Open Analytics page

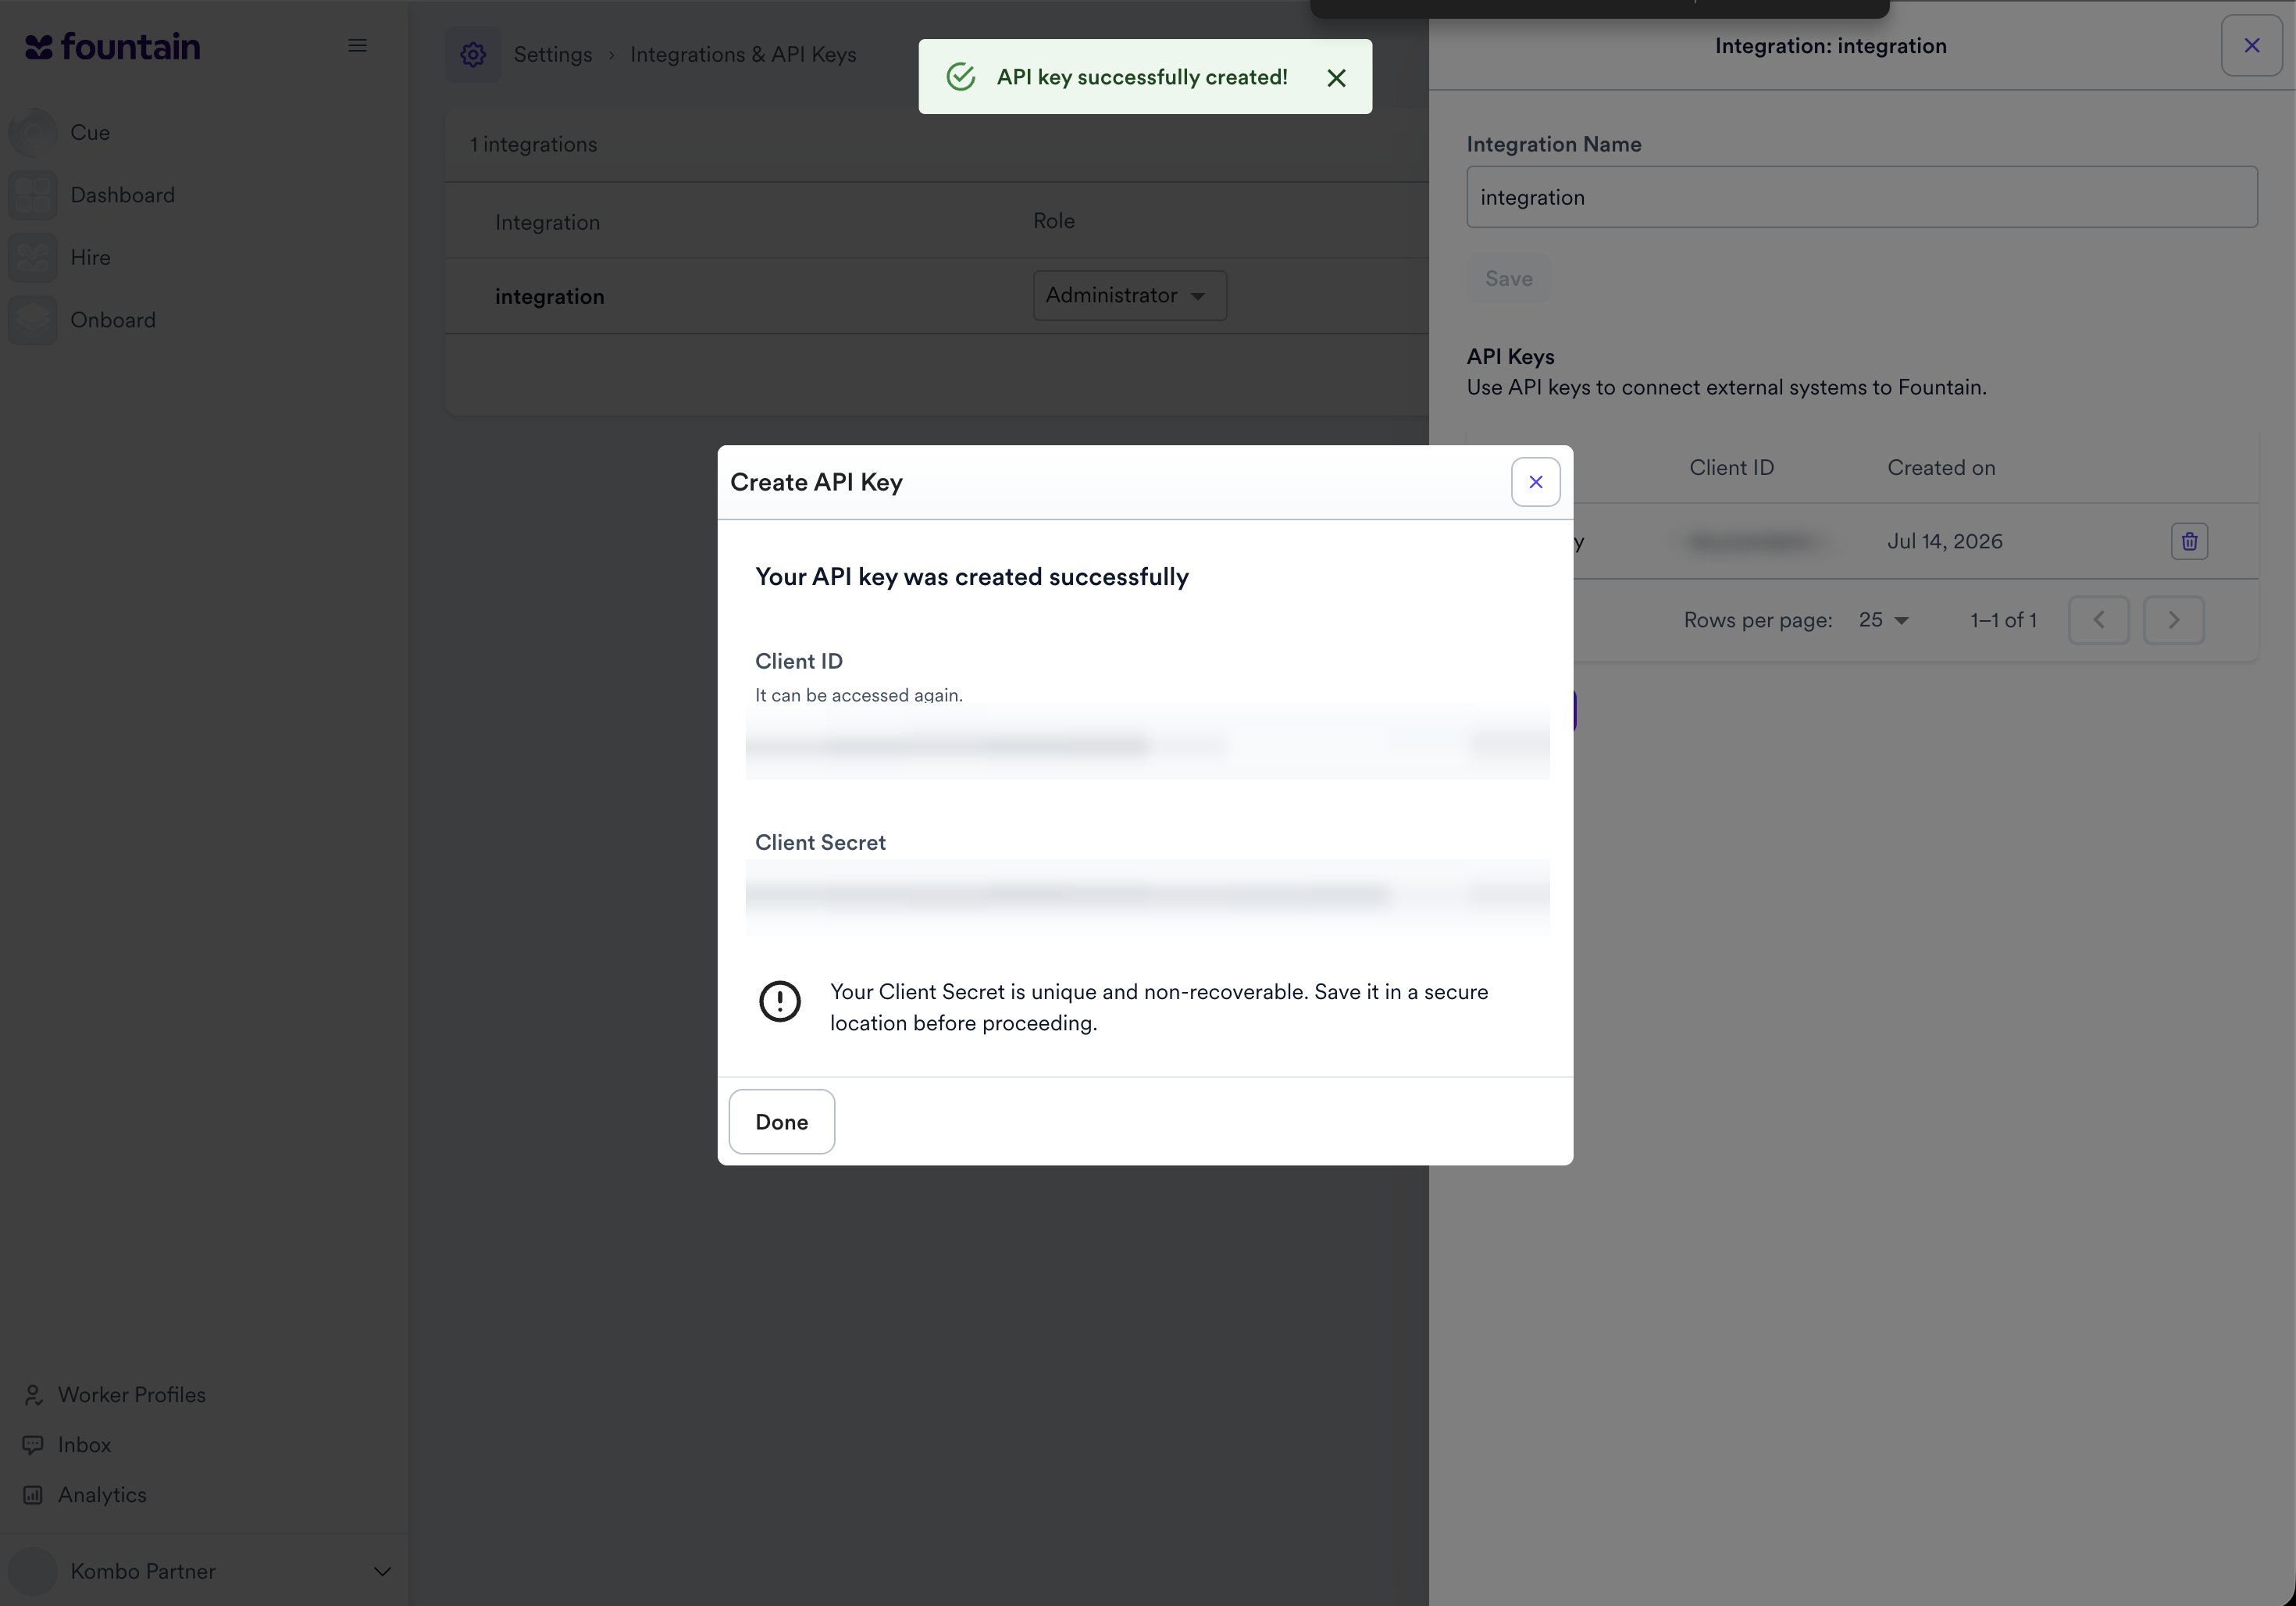point(102,1494)
